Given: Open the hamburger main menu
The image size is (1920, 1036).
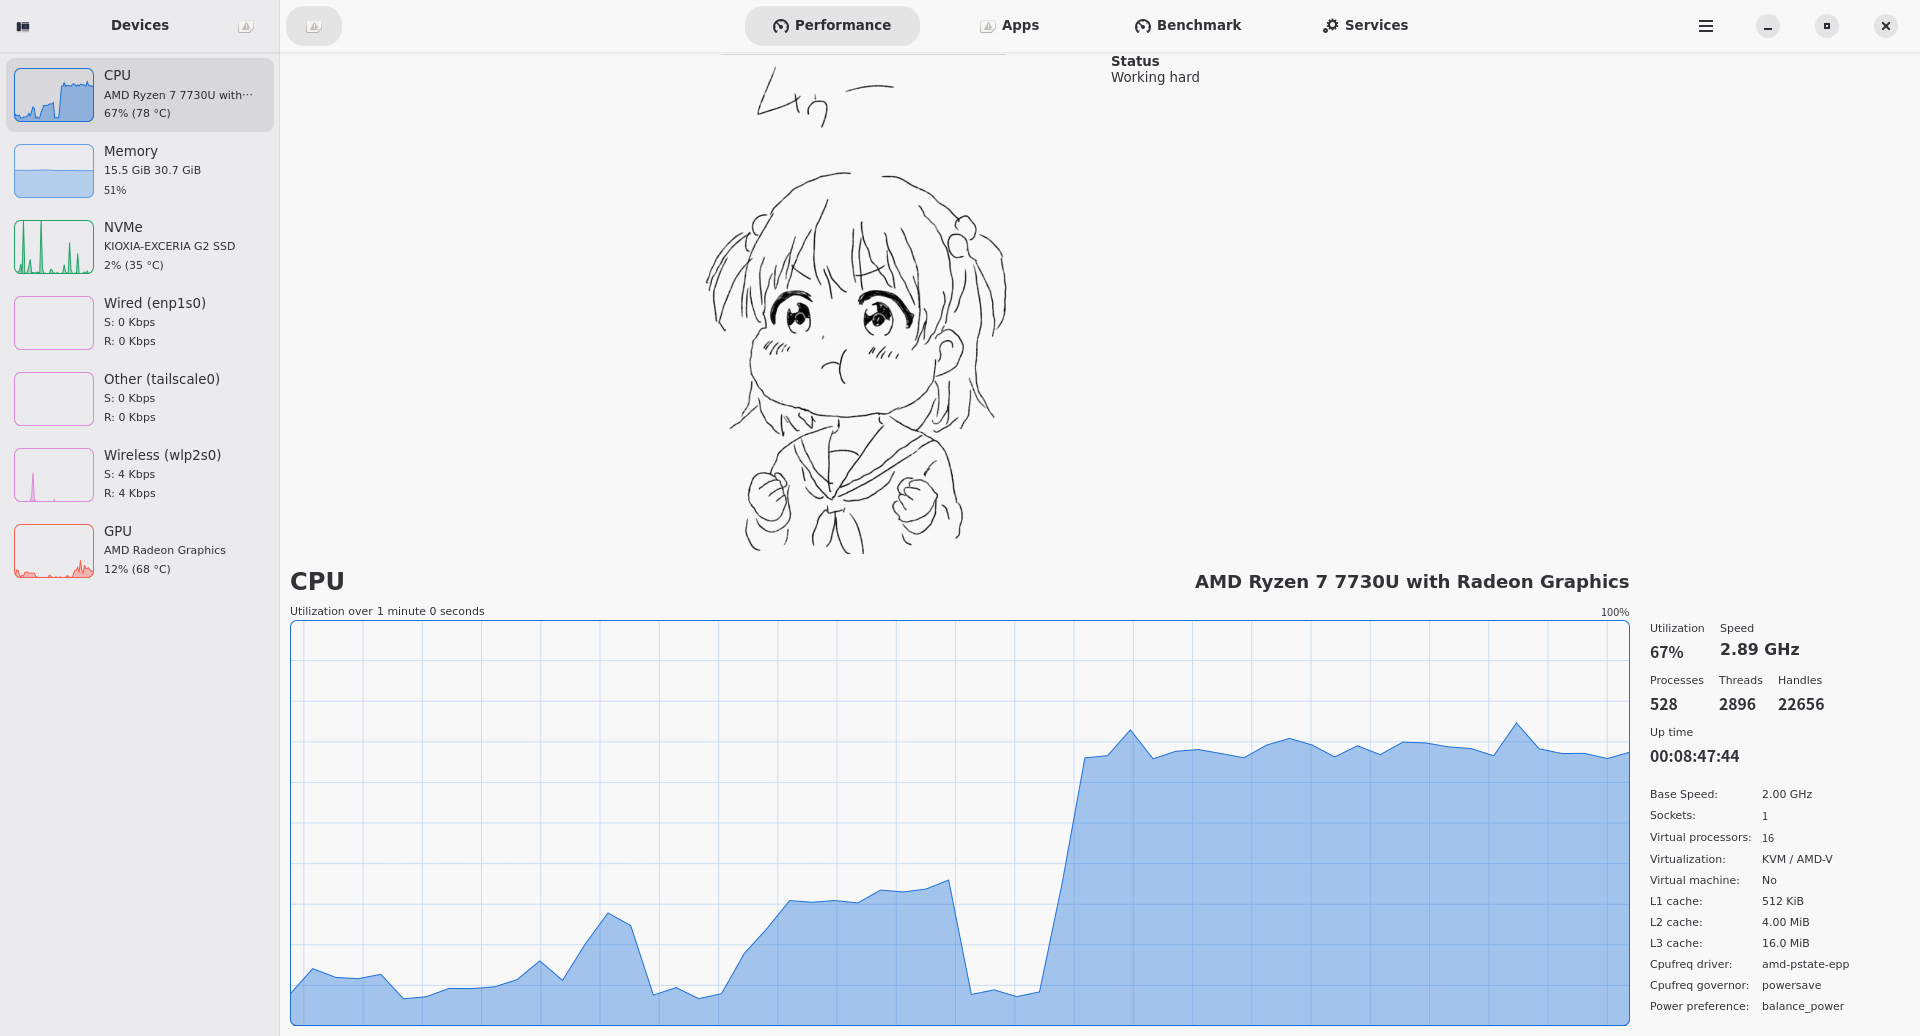Looking at the screenshot, I should click(1706, 26).
